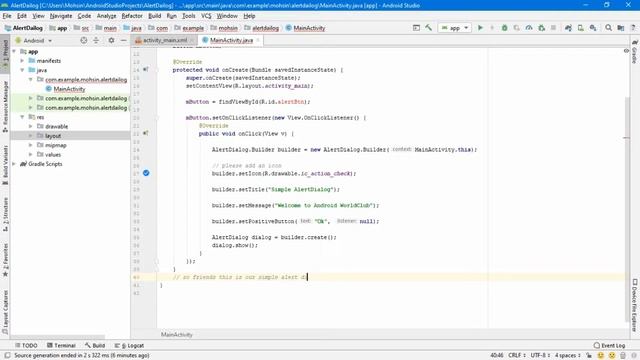Click the CRLF line separator status entry
This screenshot has width=640, height=360.
(x=517, y=356)
